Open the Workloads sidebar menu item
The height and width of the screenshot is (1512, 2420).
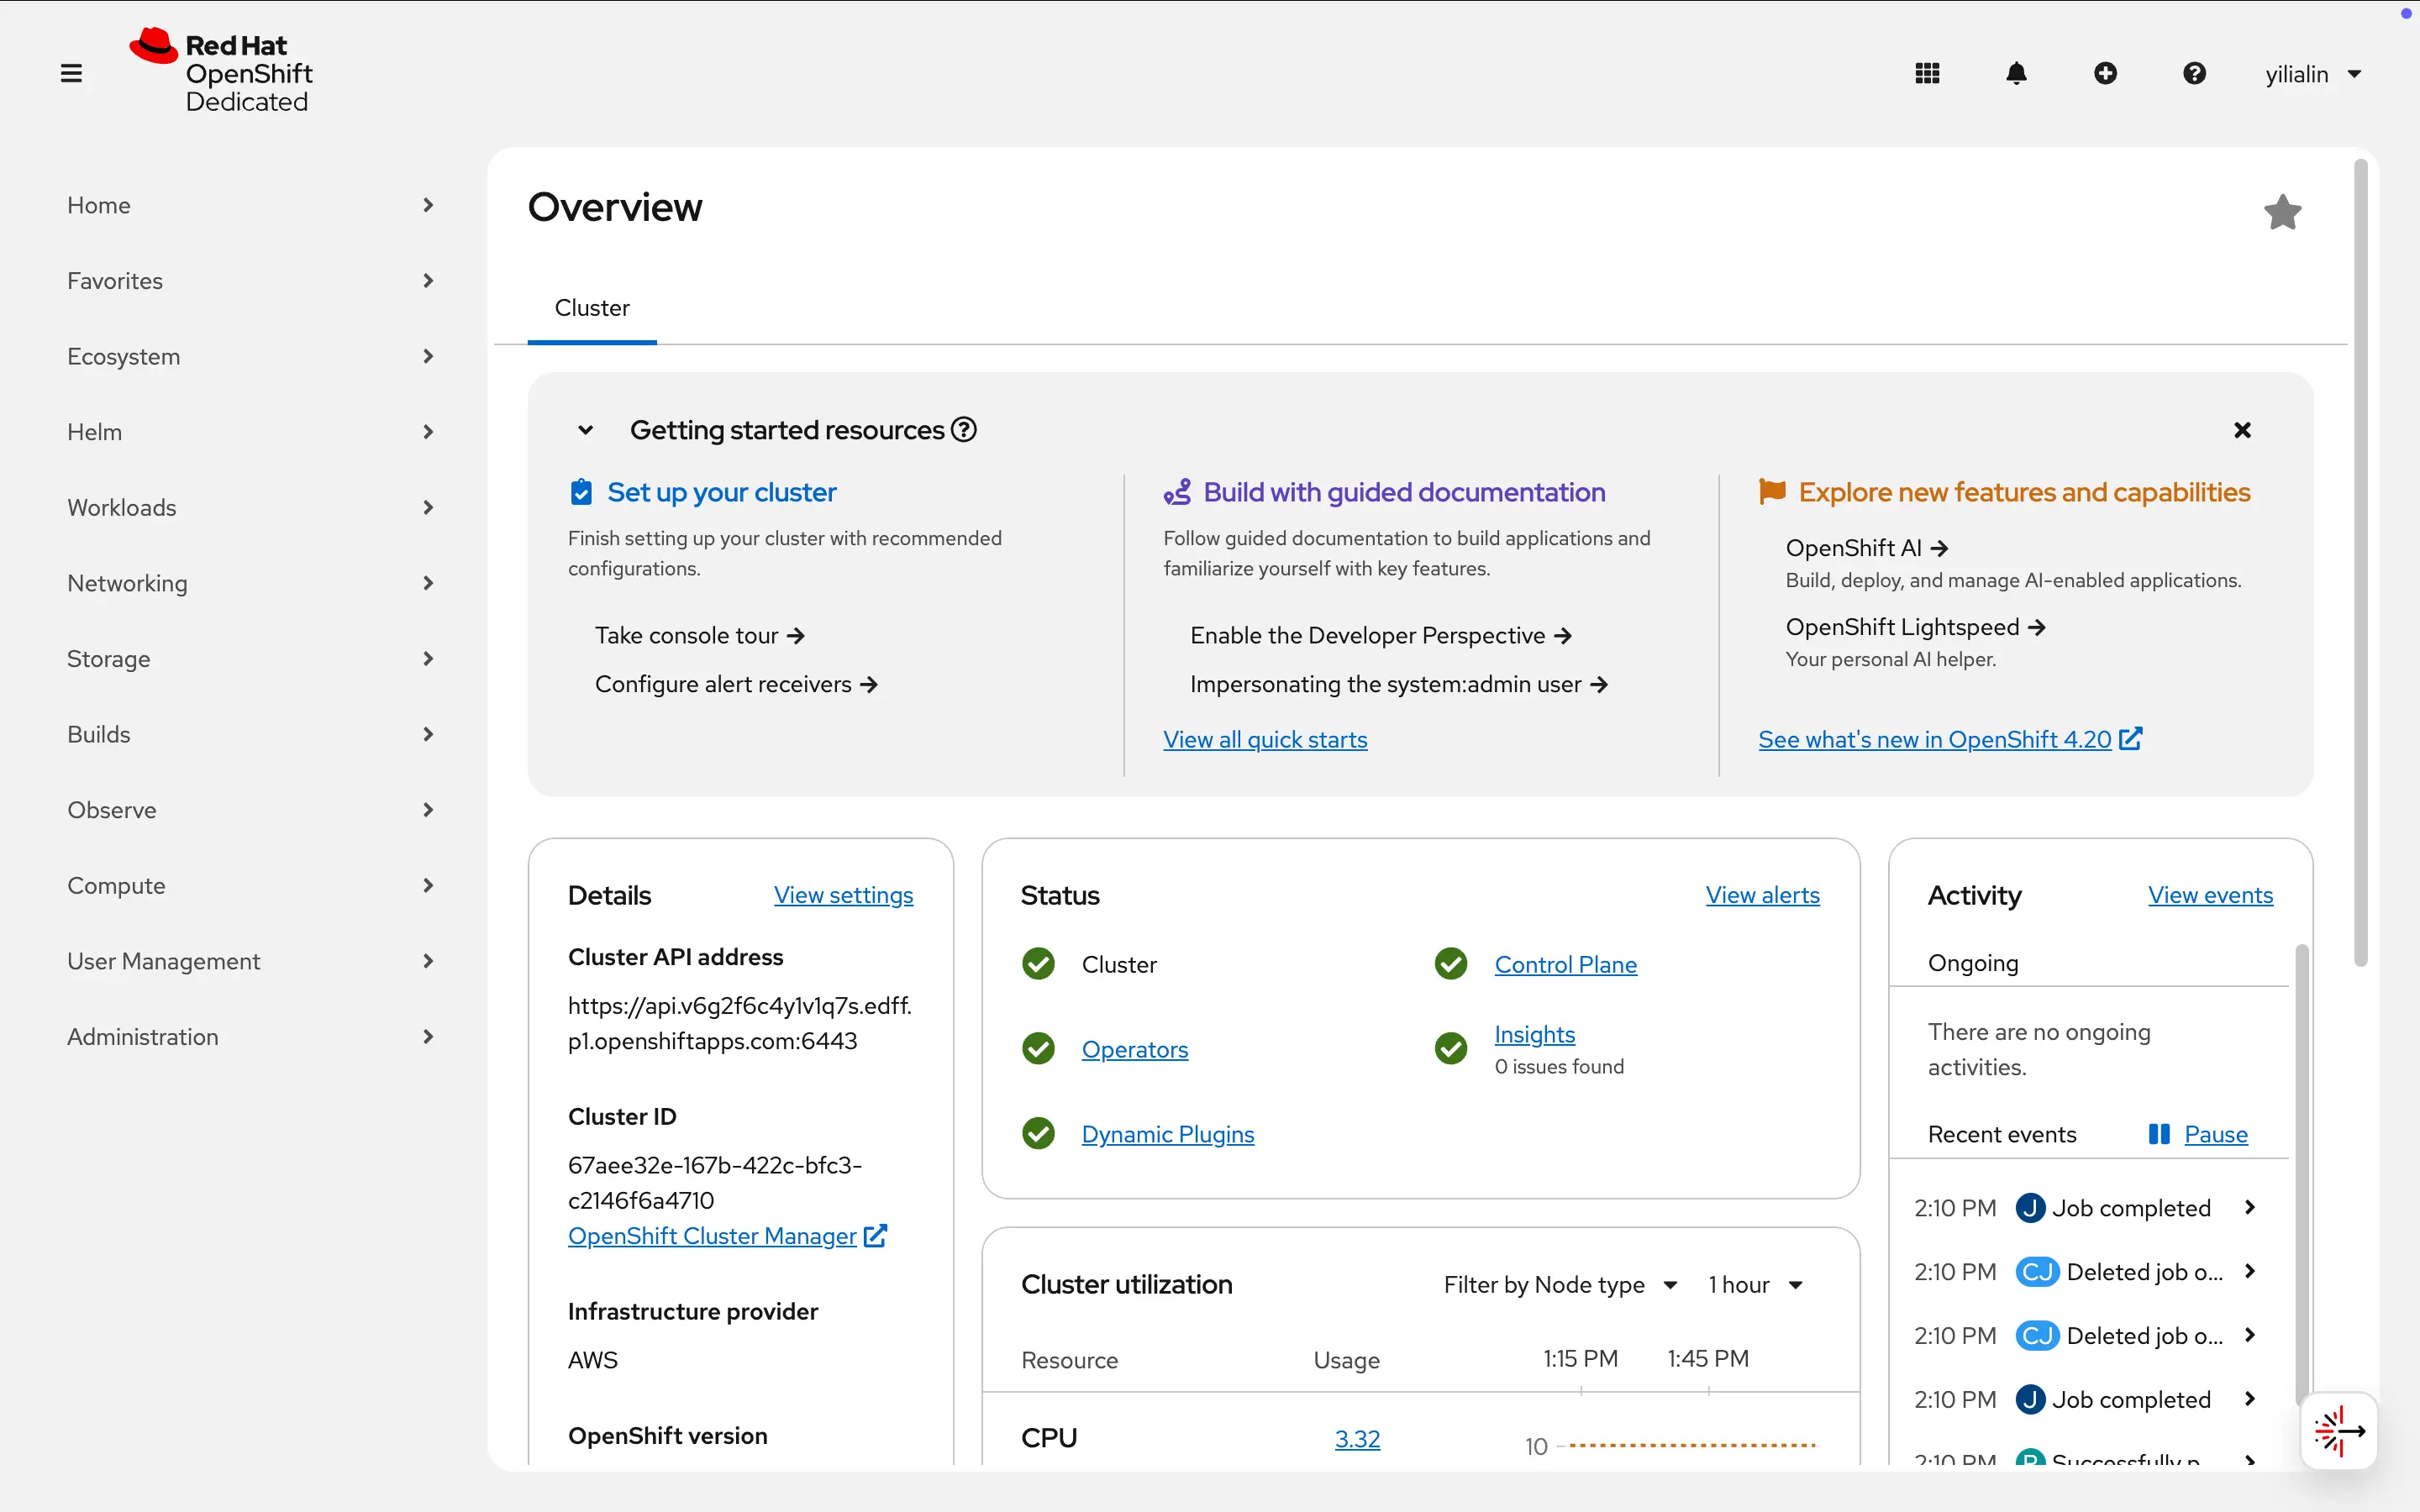(x=122, y=507)
